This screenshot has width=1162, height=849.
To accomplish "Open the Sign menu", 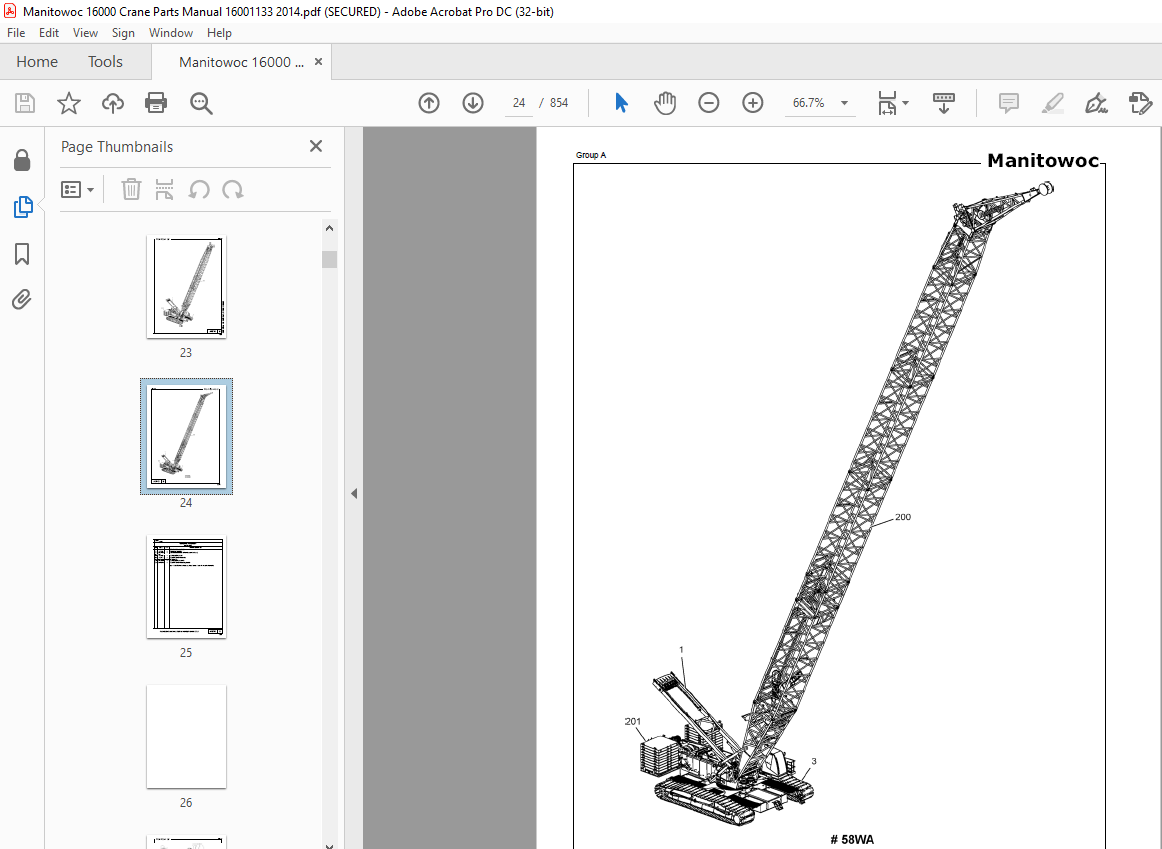I will (x=123, y=33).
